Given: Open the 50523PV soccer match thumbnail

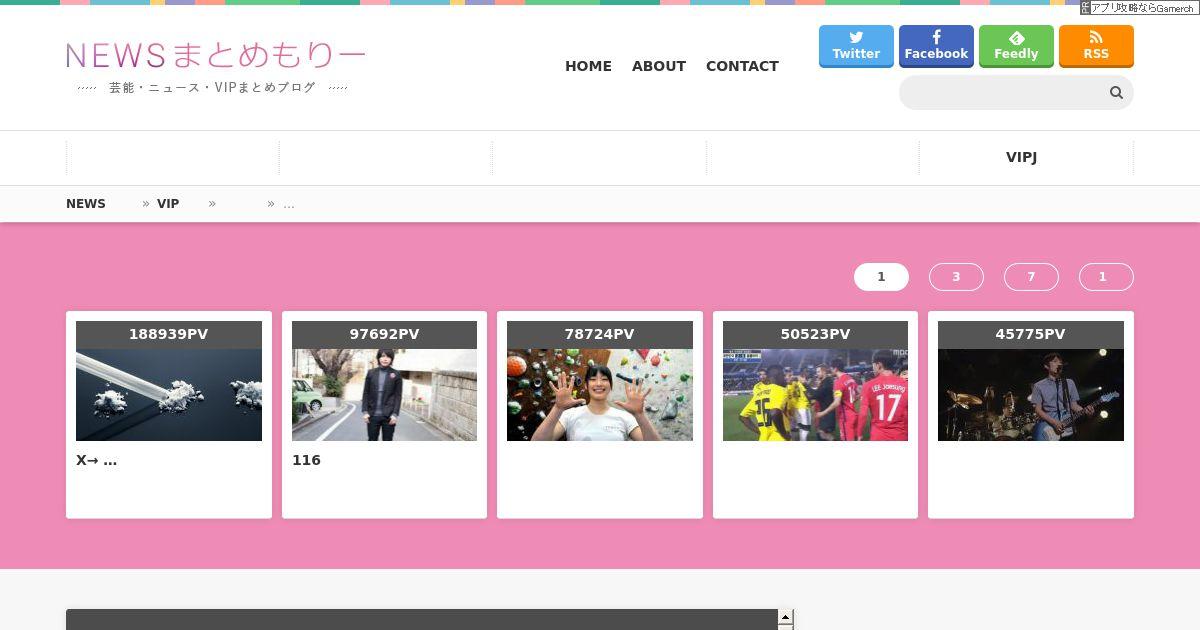Looking at the screenshot, I should point(815,395).
